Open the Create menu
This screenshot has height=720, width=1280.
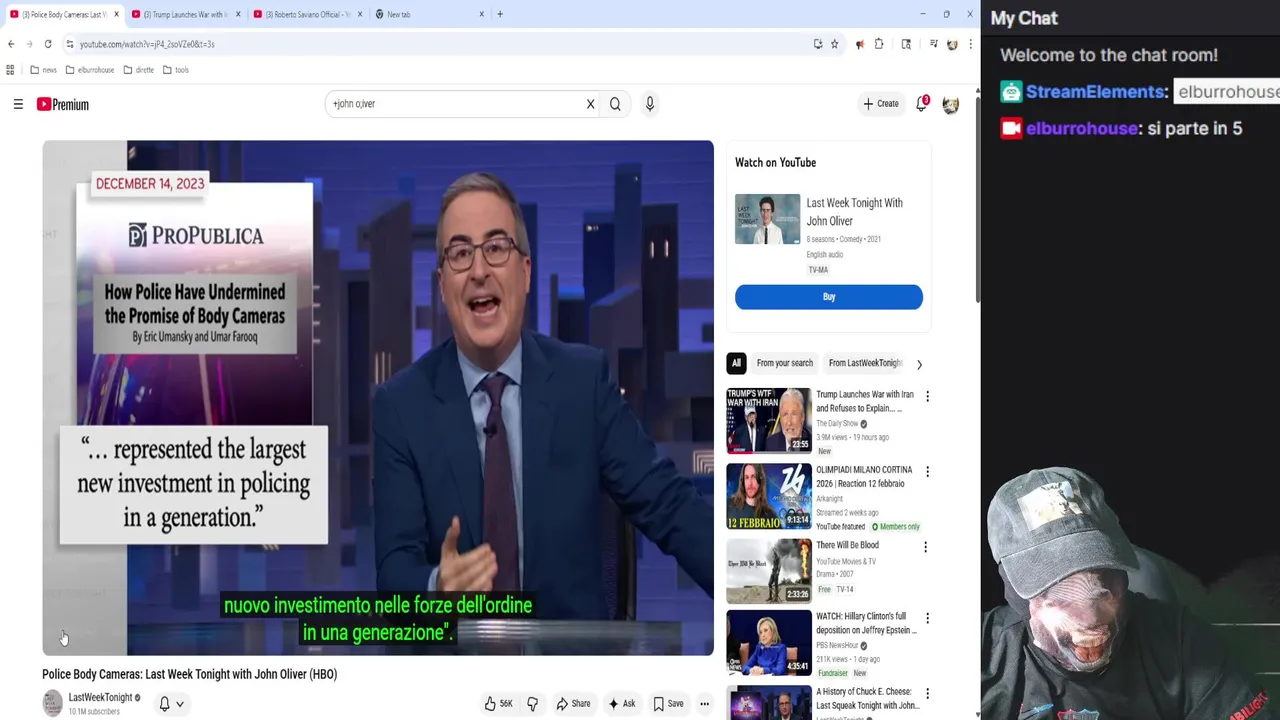[881, 104]
